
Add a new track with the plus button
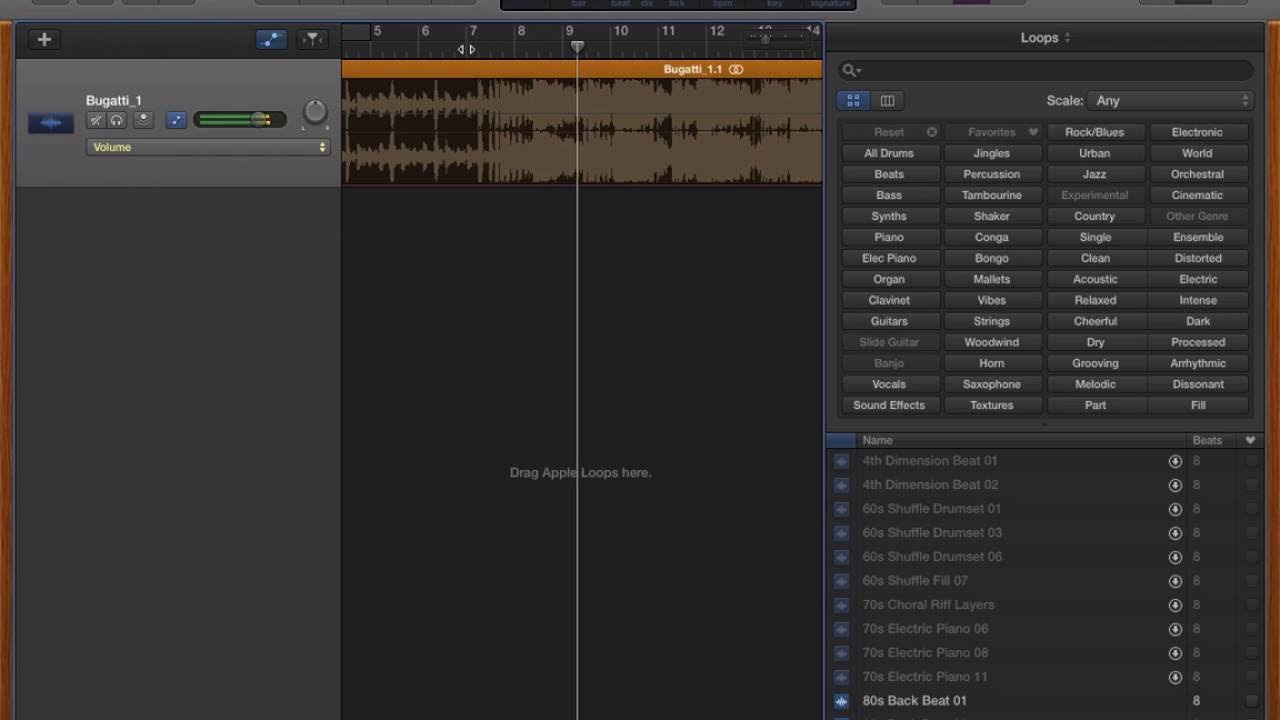point(44,39)
